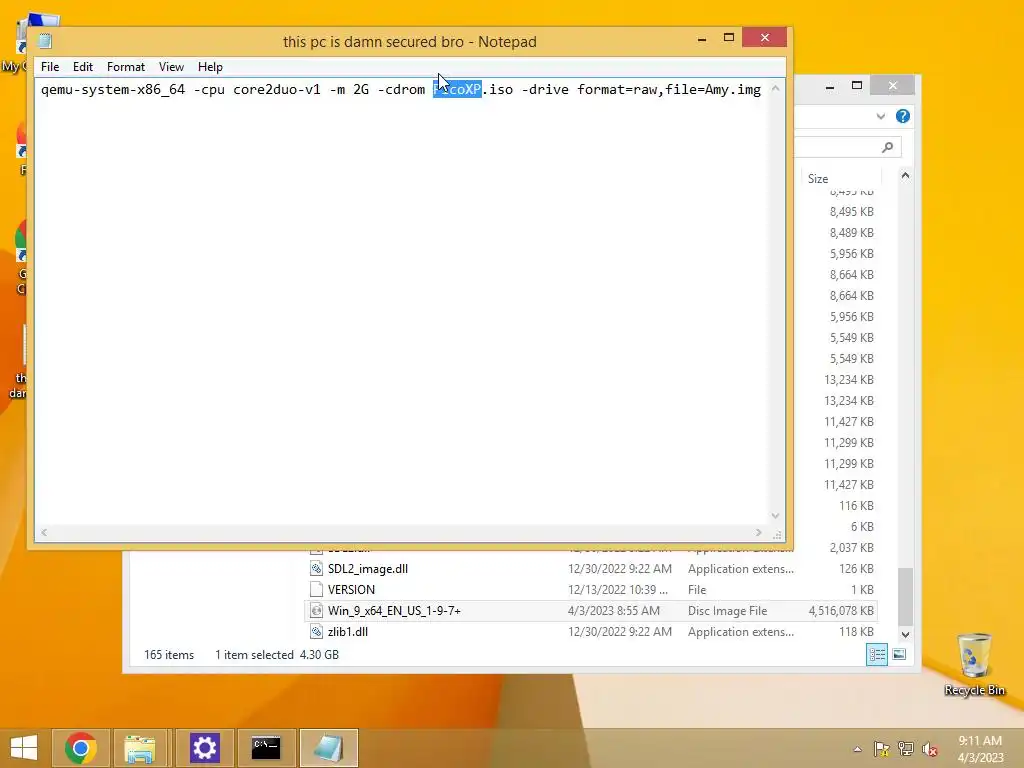Click the Size column header in Explorer
The width and height of the screenshot is (1024, 768).
pos(842,178)
